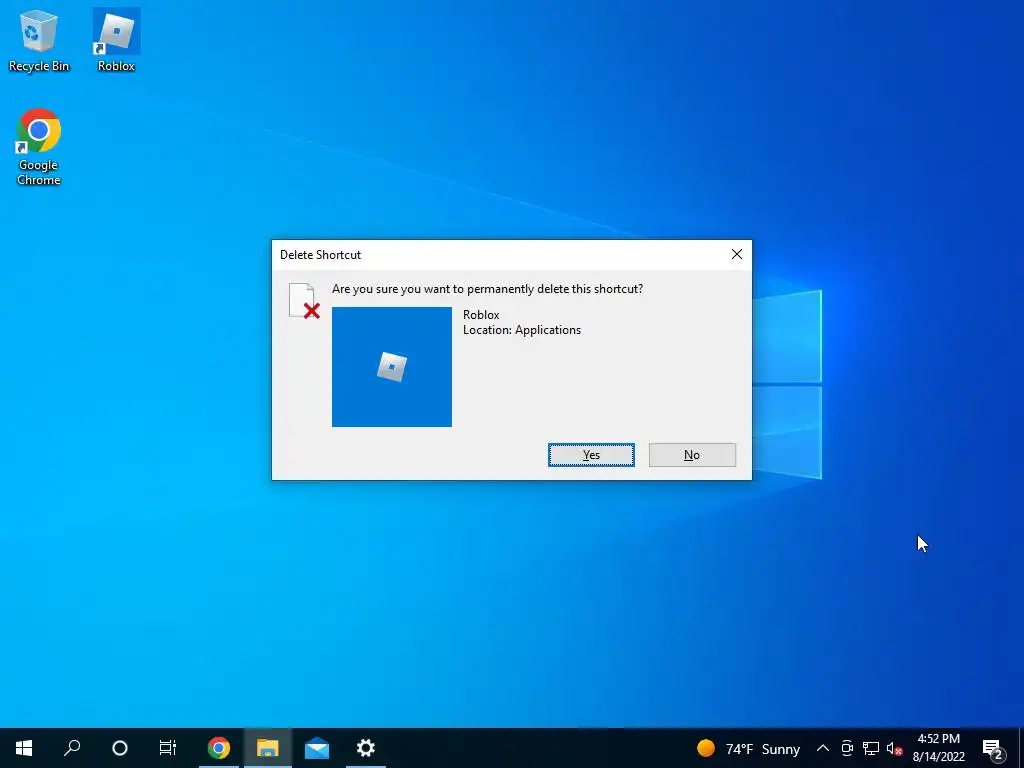Open Task View on taskbar

[x=168, y=748]
